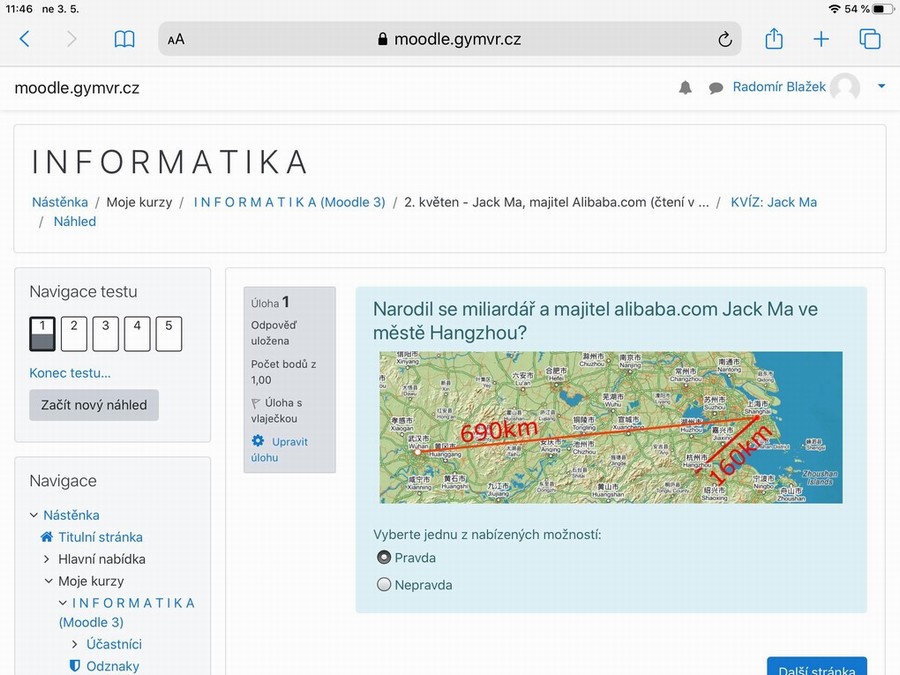
Task: Click the Titulní stránka home icon
Action: [x=47, y=537]
